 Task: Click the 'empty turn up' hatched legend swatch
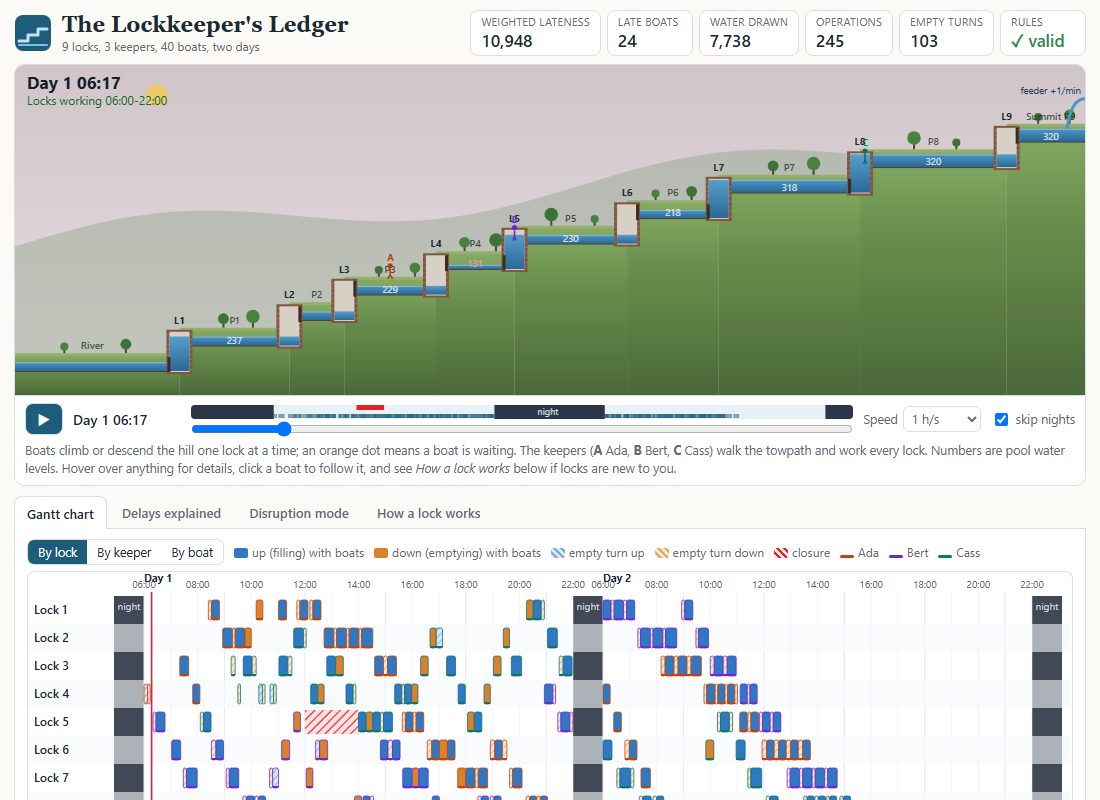558,553
